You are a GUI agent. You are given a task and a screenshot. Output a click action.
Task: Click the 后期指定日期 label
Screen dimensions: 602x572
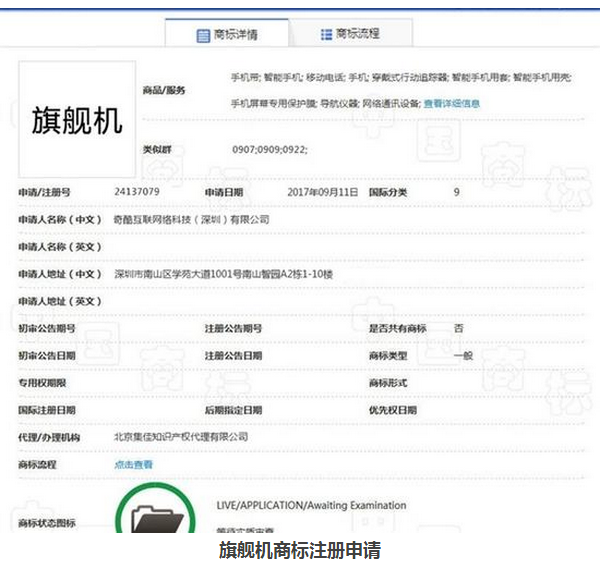(x=233, y=410)
